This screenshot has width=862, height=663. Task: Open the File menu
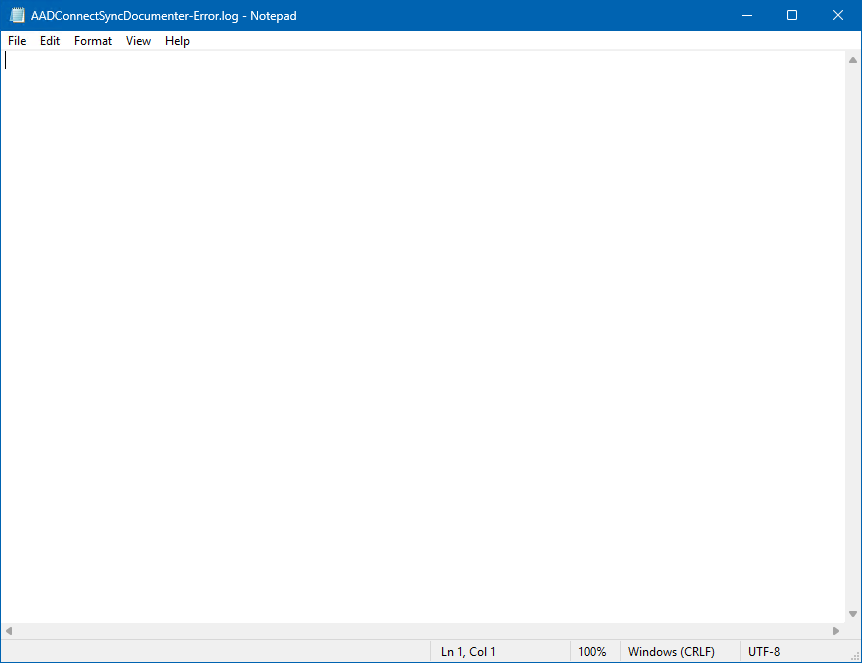click(x=17, y=41)
